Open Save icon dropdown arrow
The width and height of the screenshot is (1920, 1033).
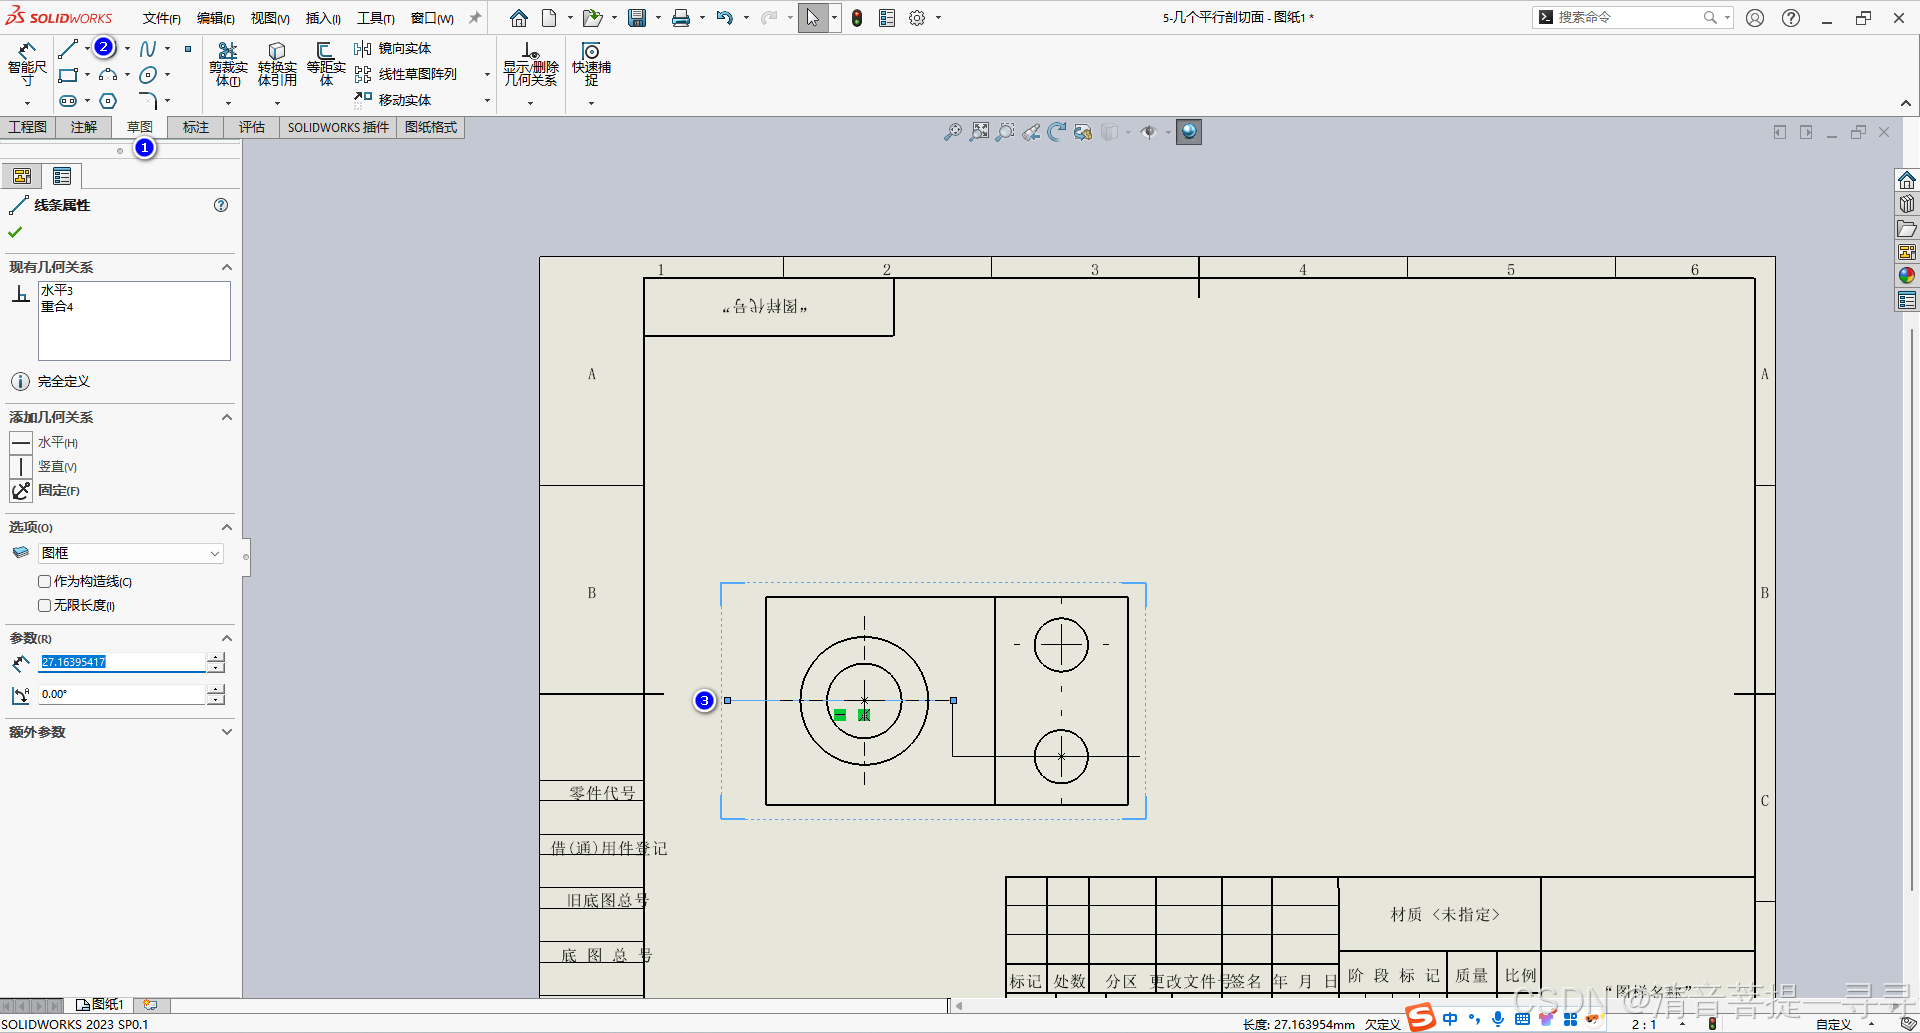(658, 18)
